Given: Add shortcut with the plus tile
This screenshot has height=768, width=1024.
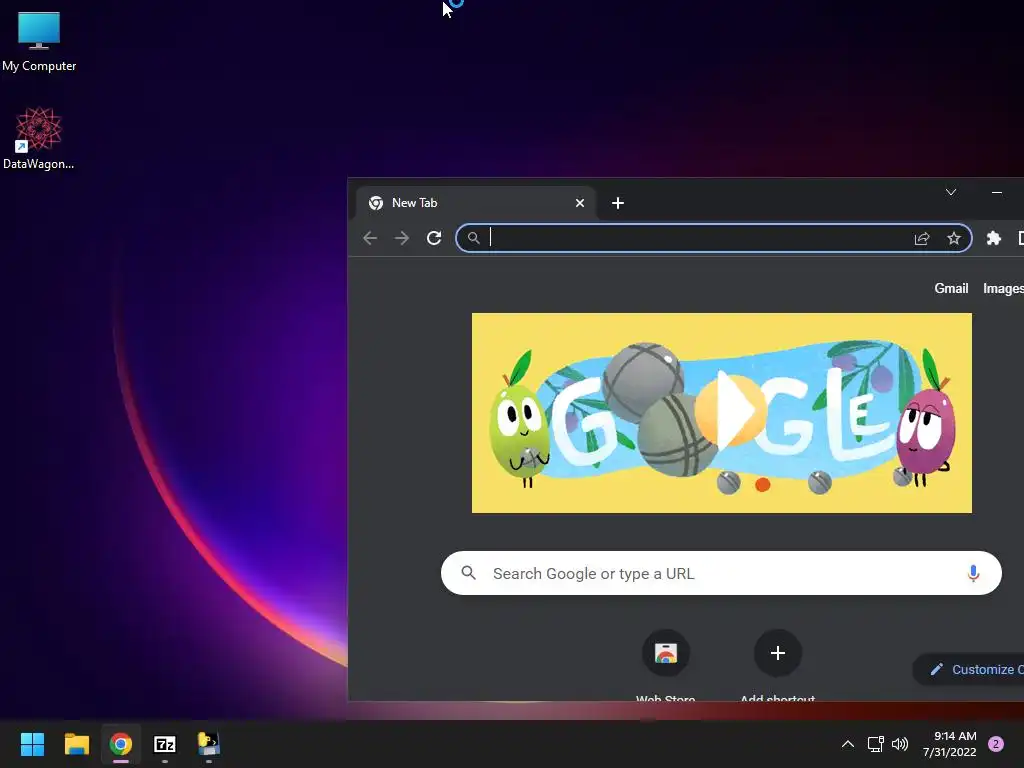Looking at the screenshot, I should [x=777, y=665].
